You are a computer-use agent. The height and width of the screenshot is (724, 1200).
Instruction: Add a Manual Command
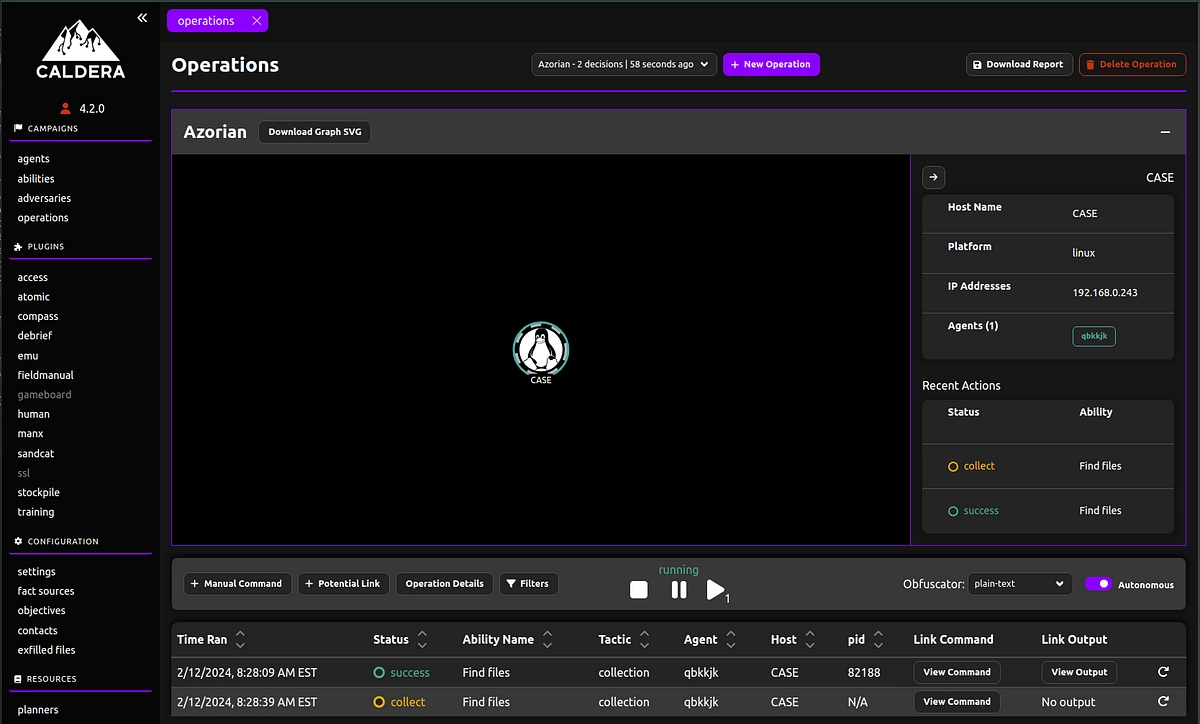click(x=238, y=584)
